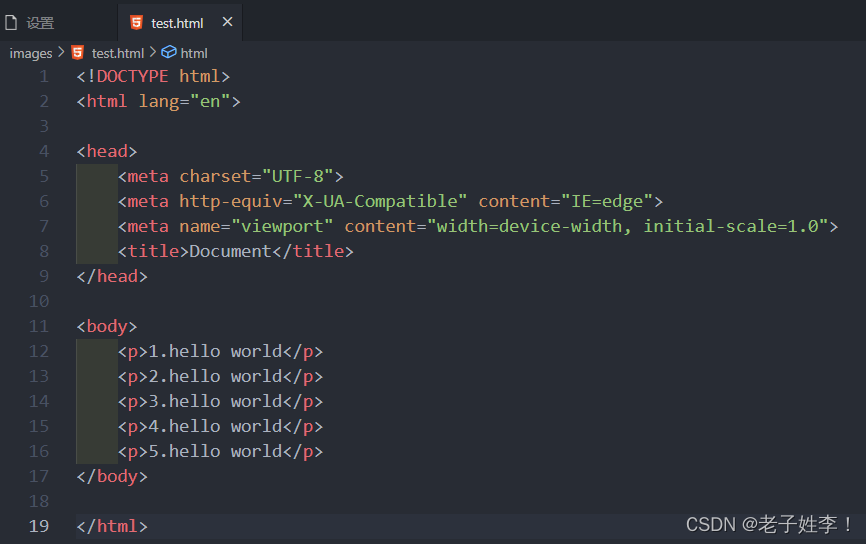The width and height of the screenshot is (866, 544).
Task: Click the cube symbol icon in breadcrumb
Action: click(169, 52)
